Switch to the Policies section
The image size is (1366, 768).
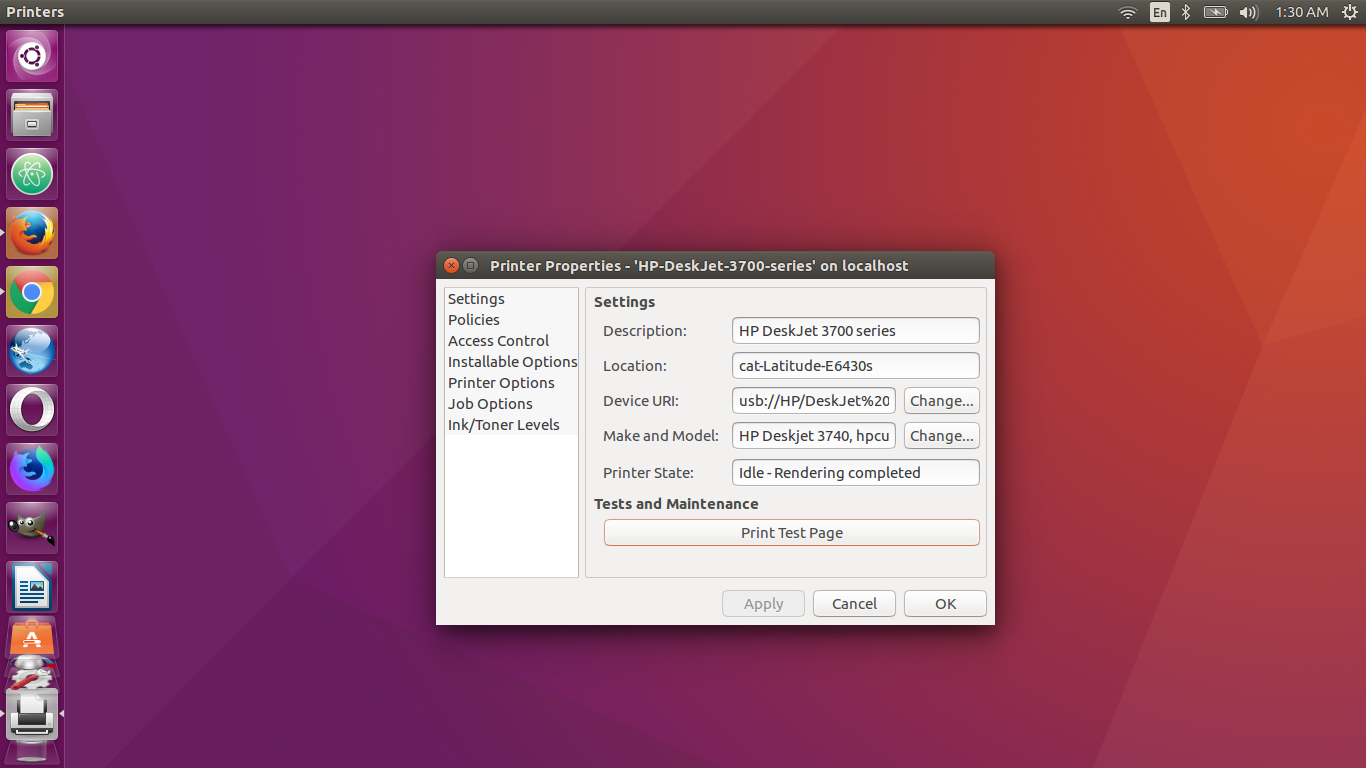tap(511, 320)
